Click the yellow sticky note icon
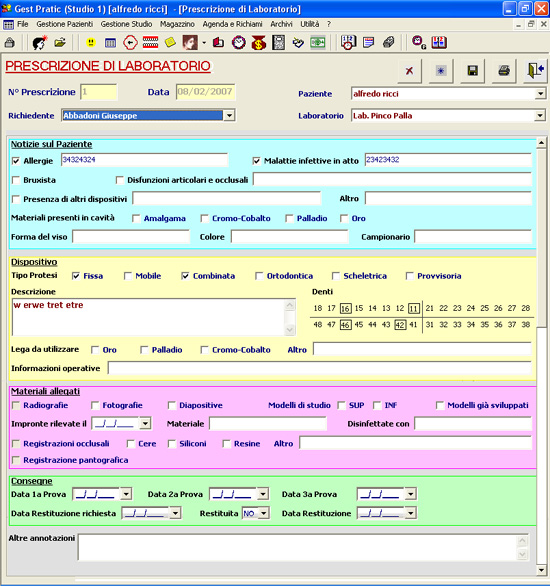The height and width of the screenshot is (586, 550). (170, 42)
